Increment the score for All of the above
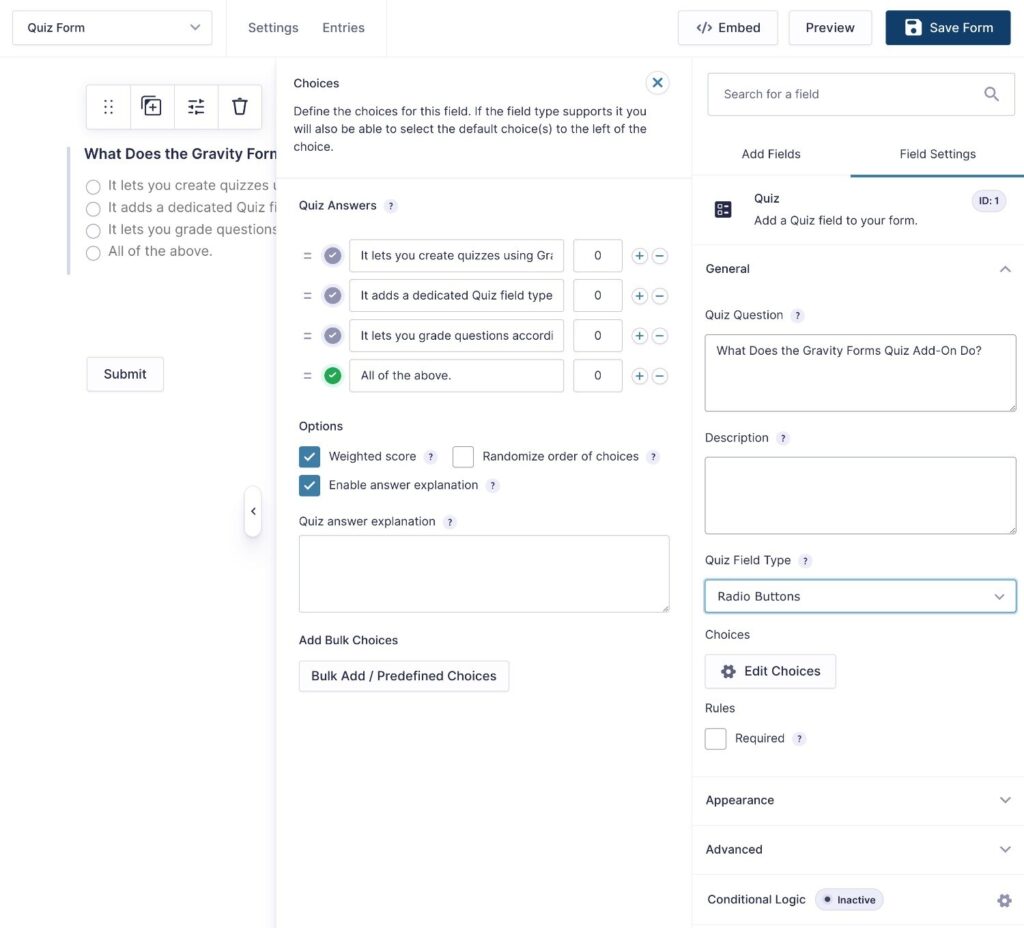 (639, 375)
